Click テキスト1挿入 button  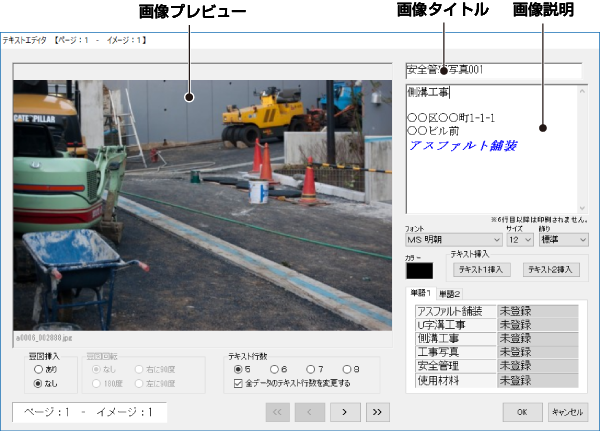pyautogui.click(x=481, y=269)
